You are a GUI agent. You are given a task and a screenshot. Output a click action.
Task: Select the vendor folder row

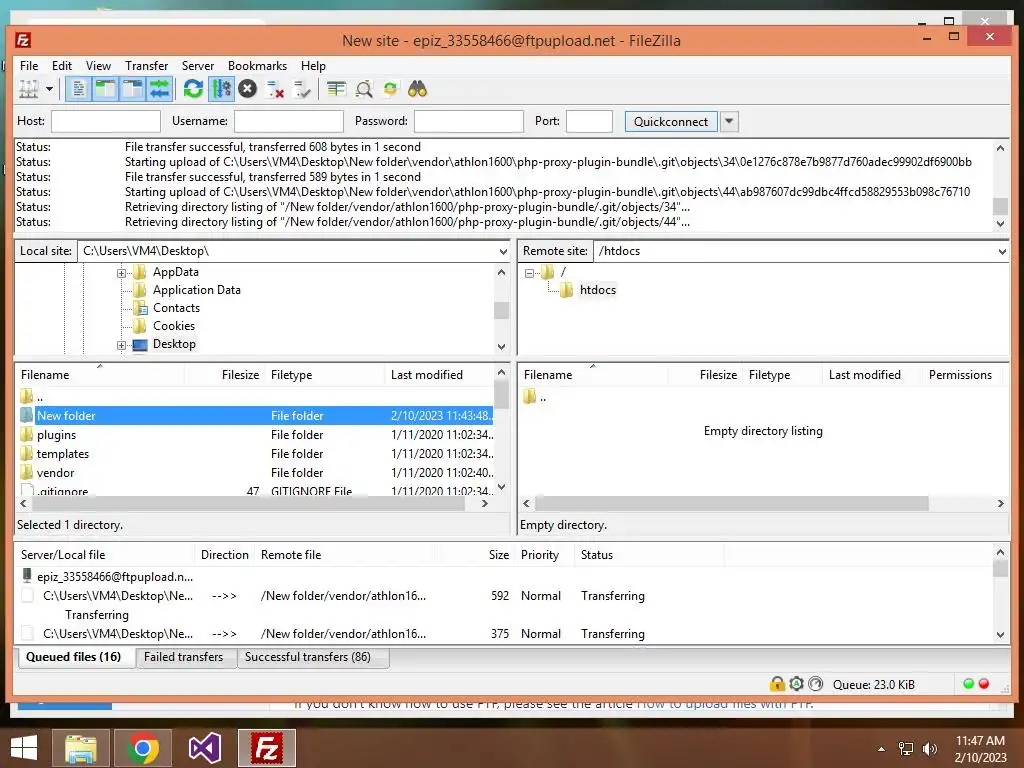coord(255,473)
